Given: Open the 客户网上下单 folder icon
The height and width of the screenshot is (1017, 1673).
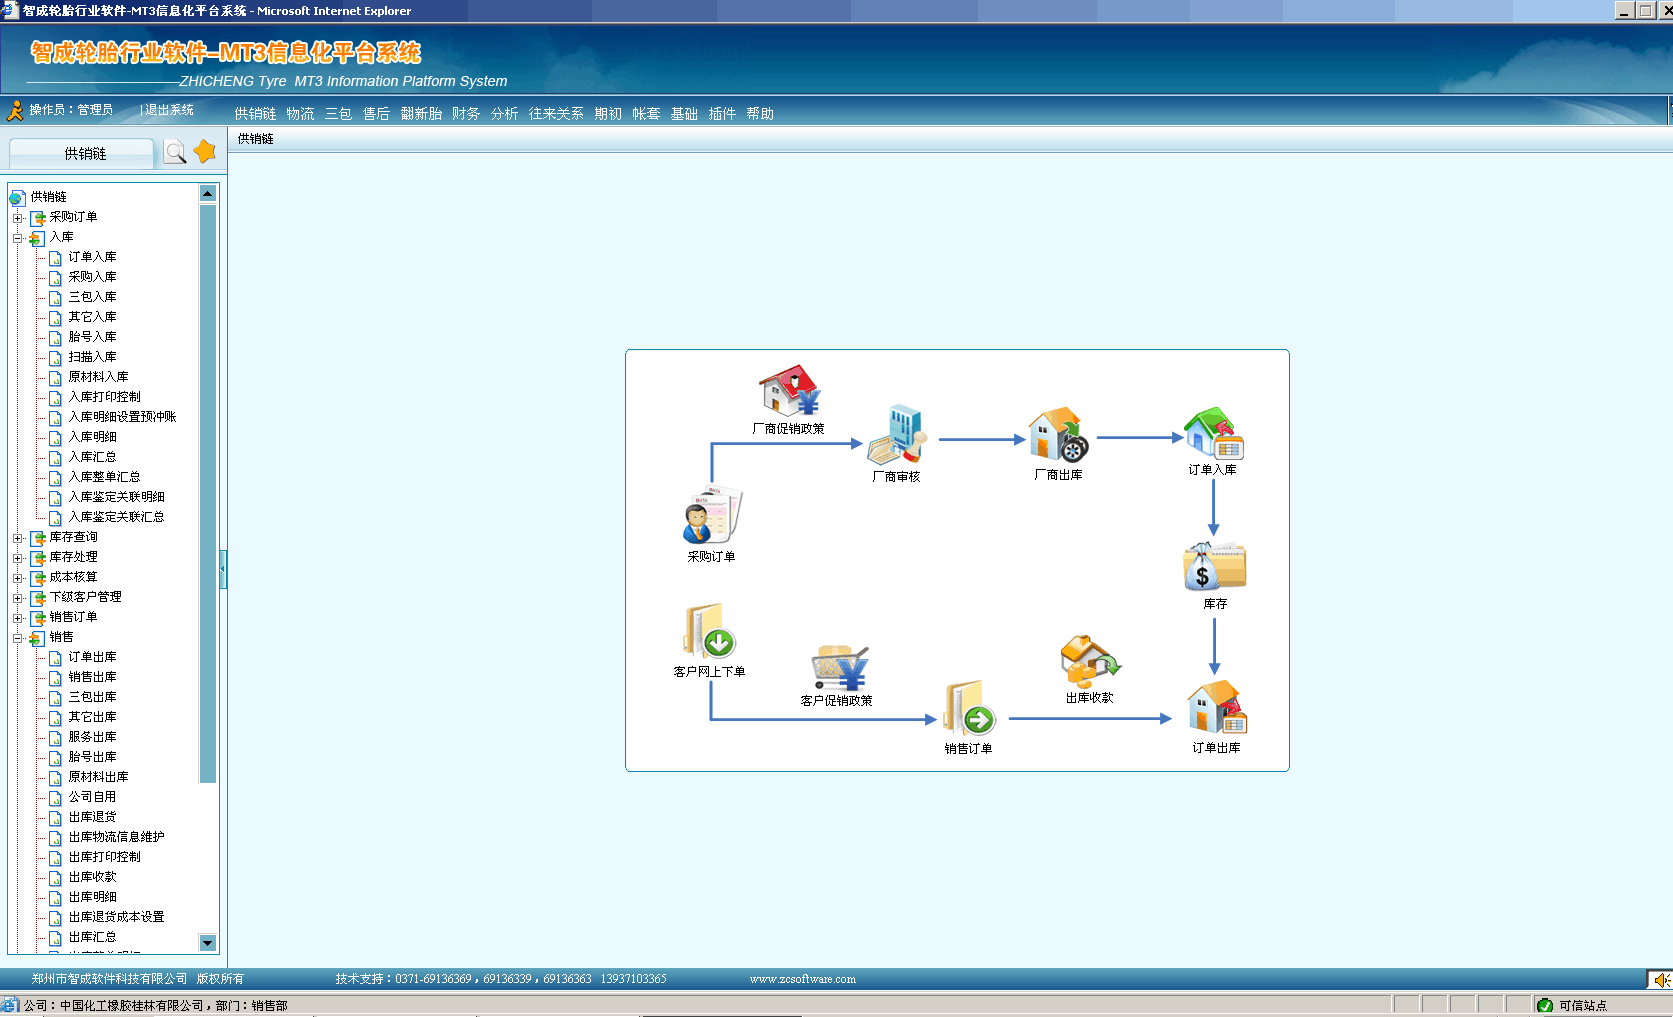Looking at the screenshot, I should click(x=709, y=632).
